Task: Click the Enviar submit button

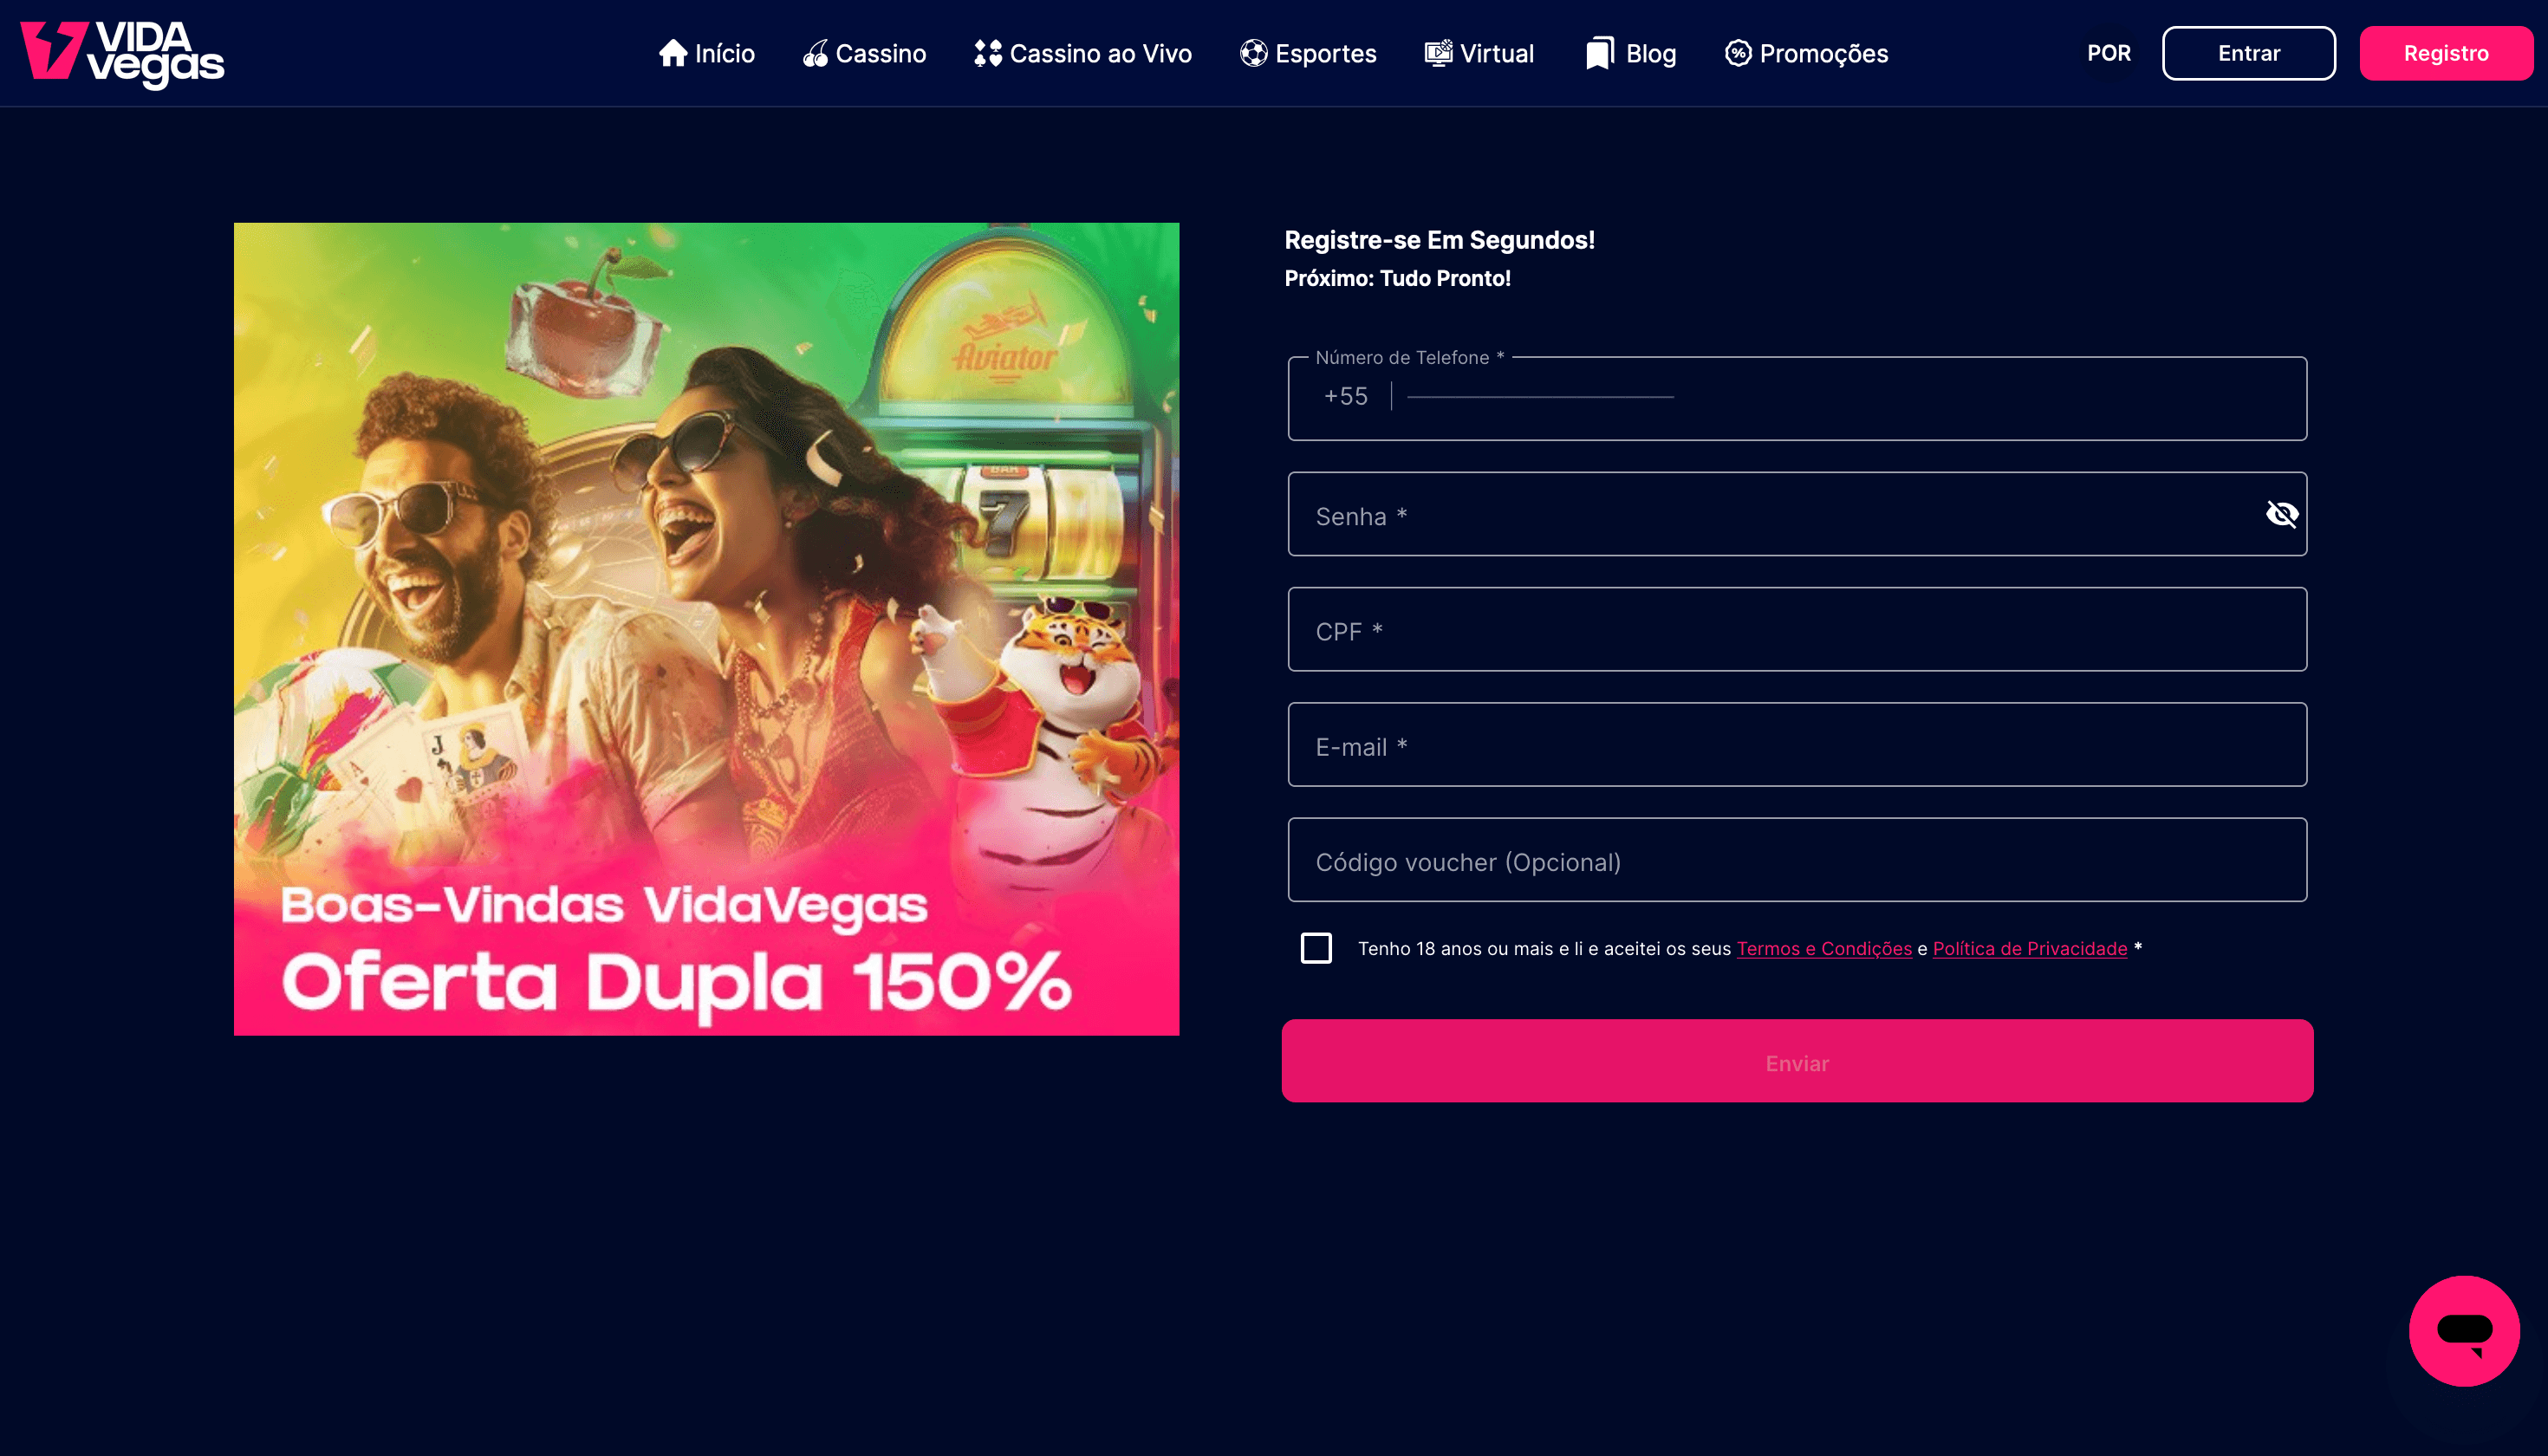Action: [1797, 1061]
